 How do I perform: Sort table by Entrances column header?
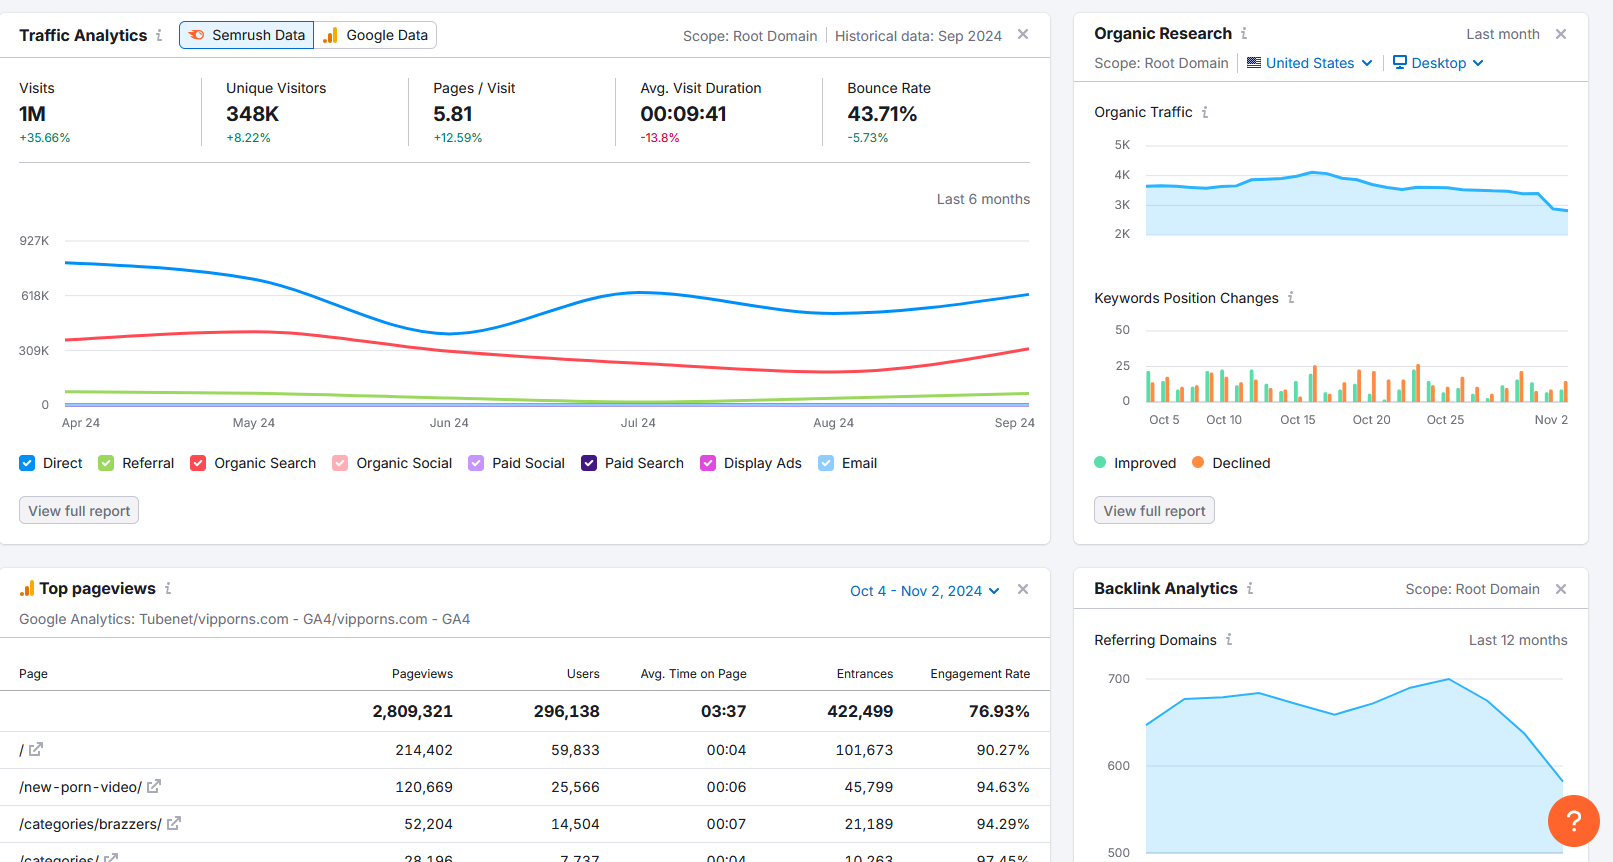865,674
